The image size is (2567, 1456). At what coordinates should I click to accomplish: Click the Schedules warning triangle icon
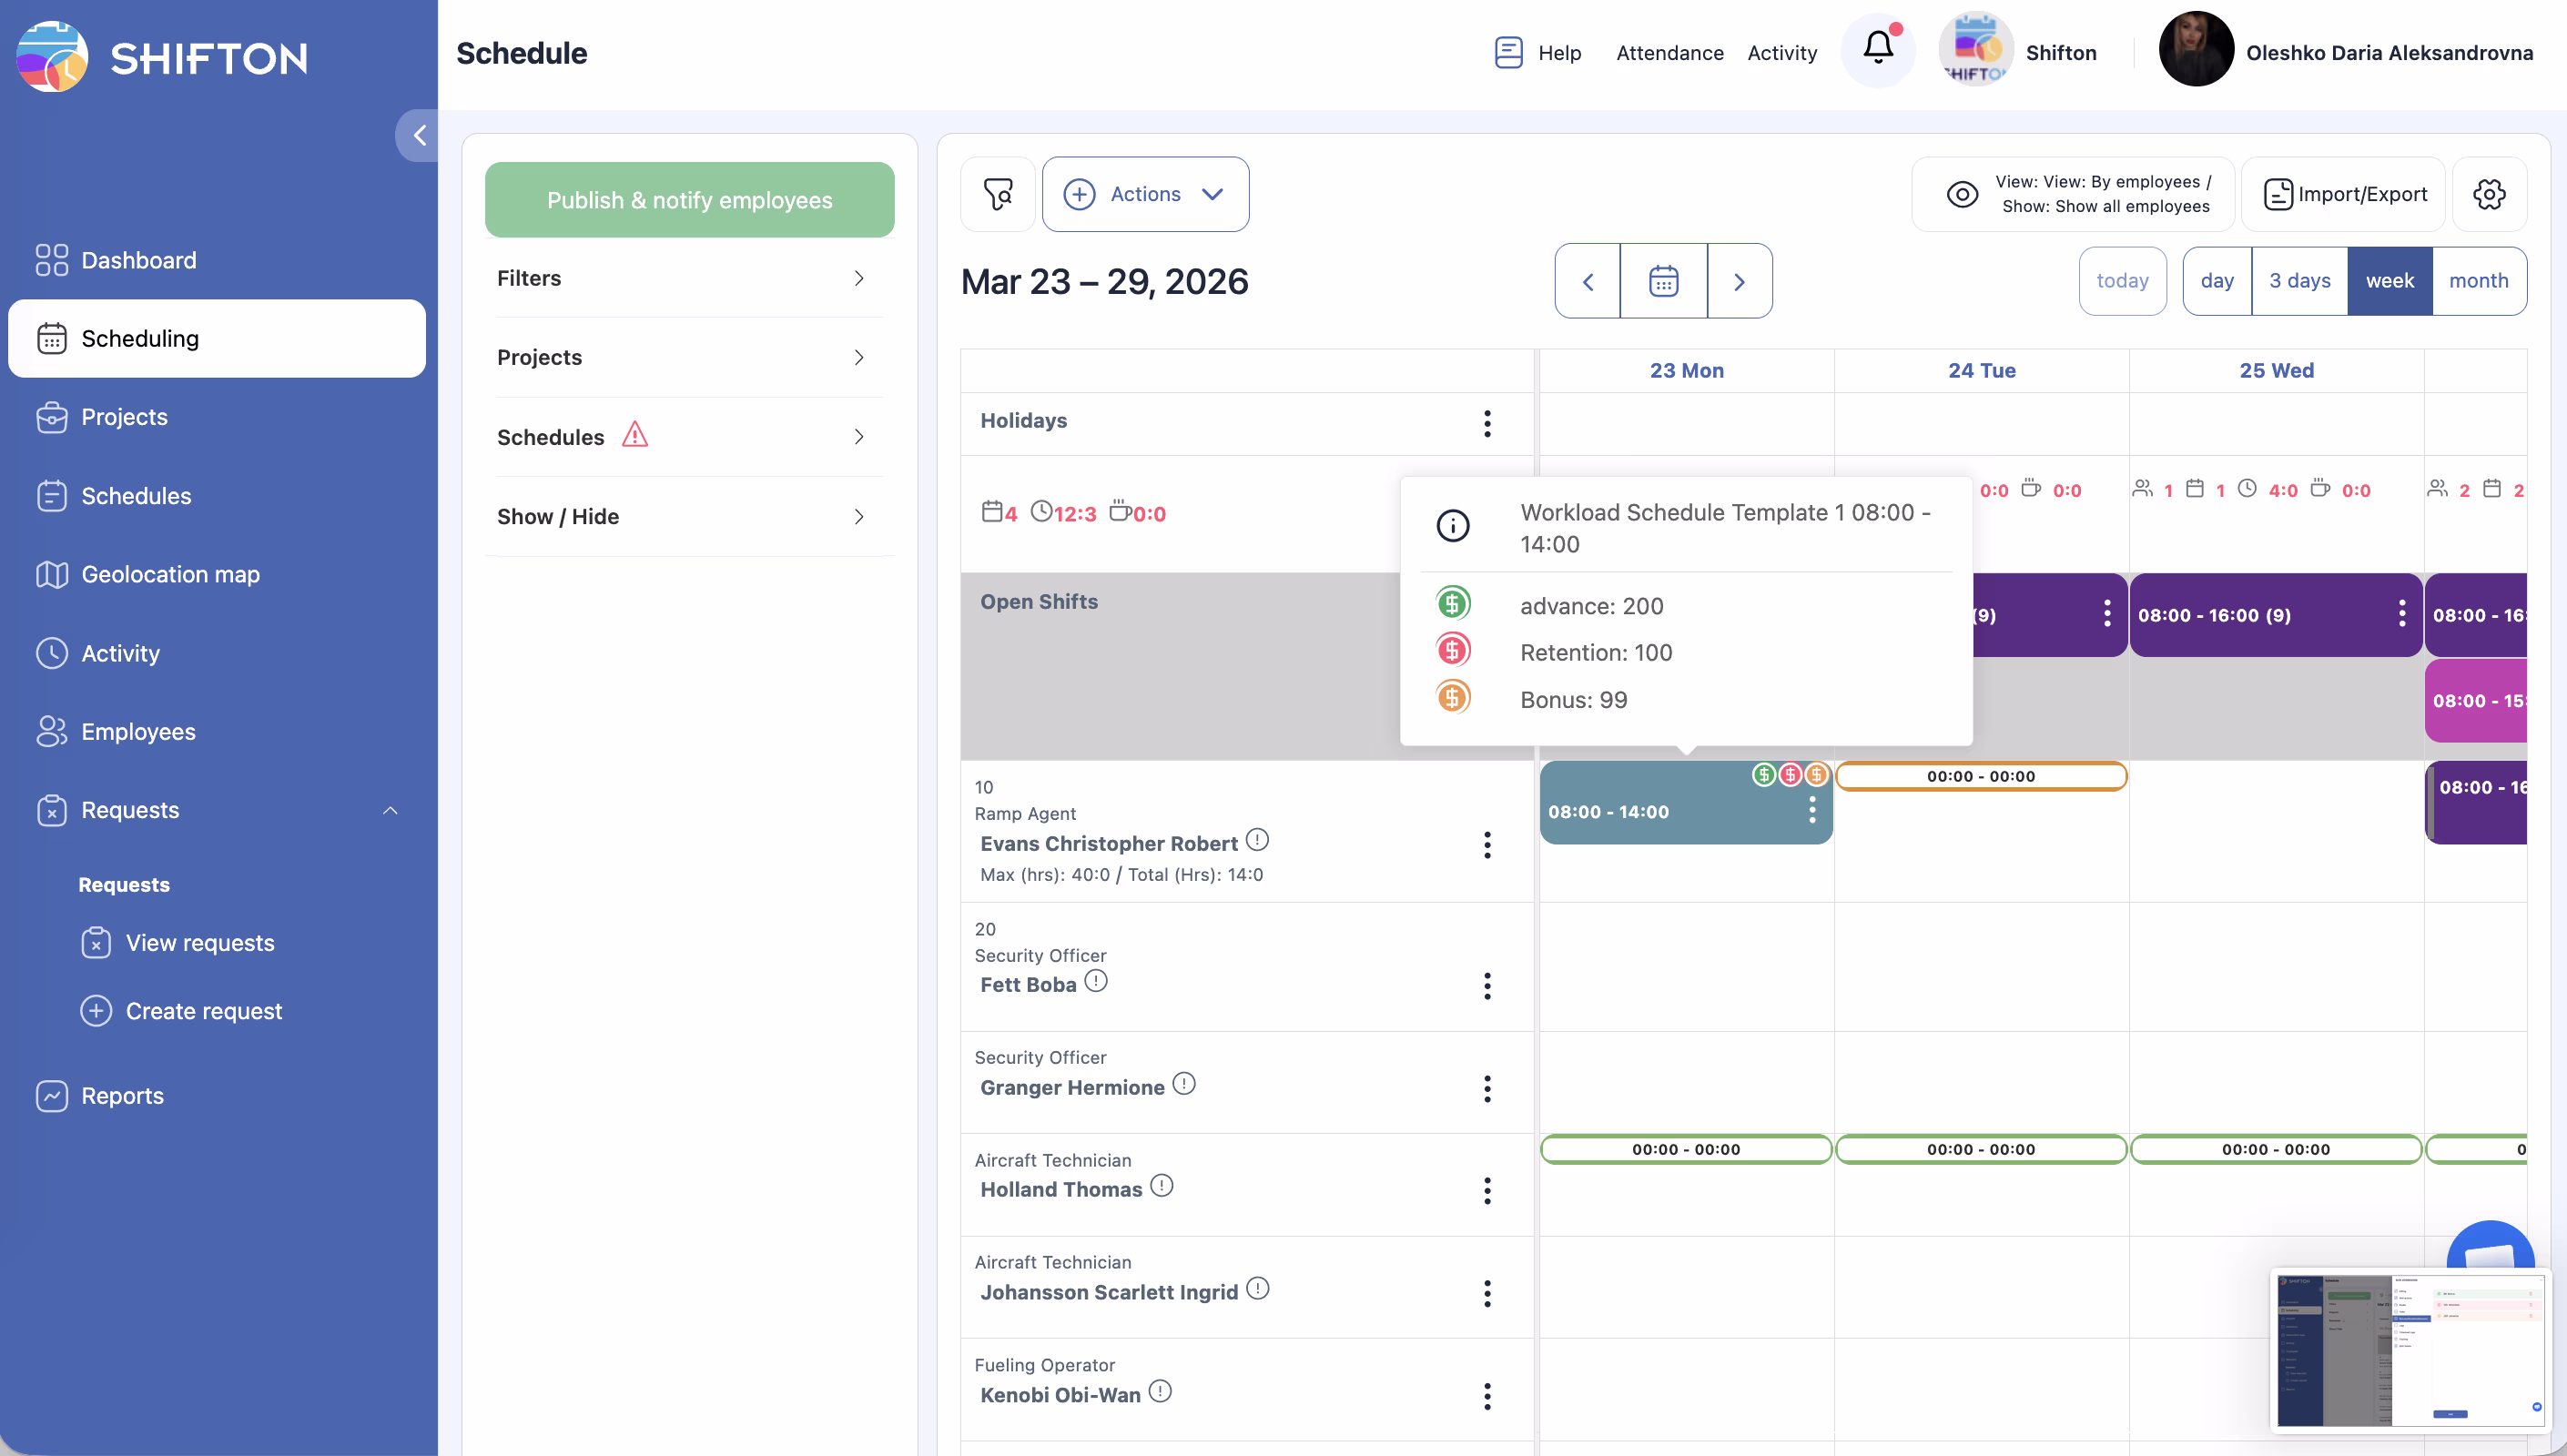tap(635, 435)
